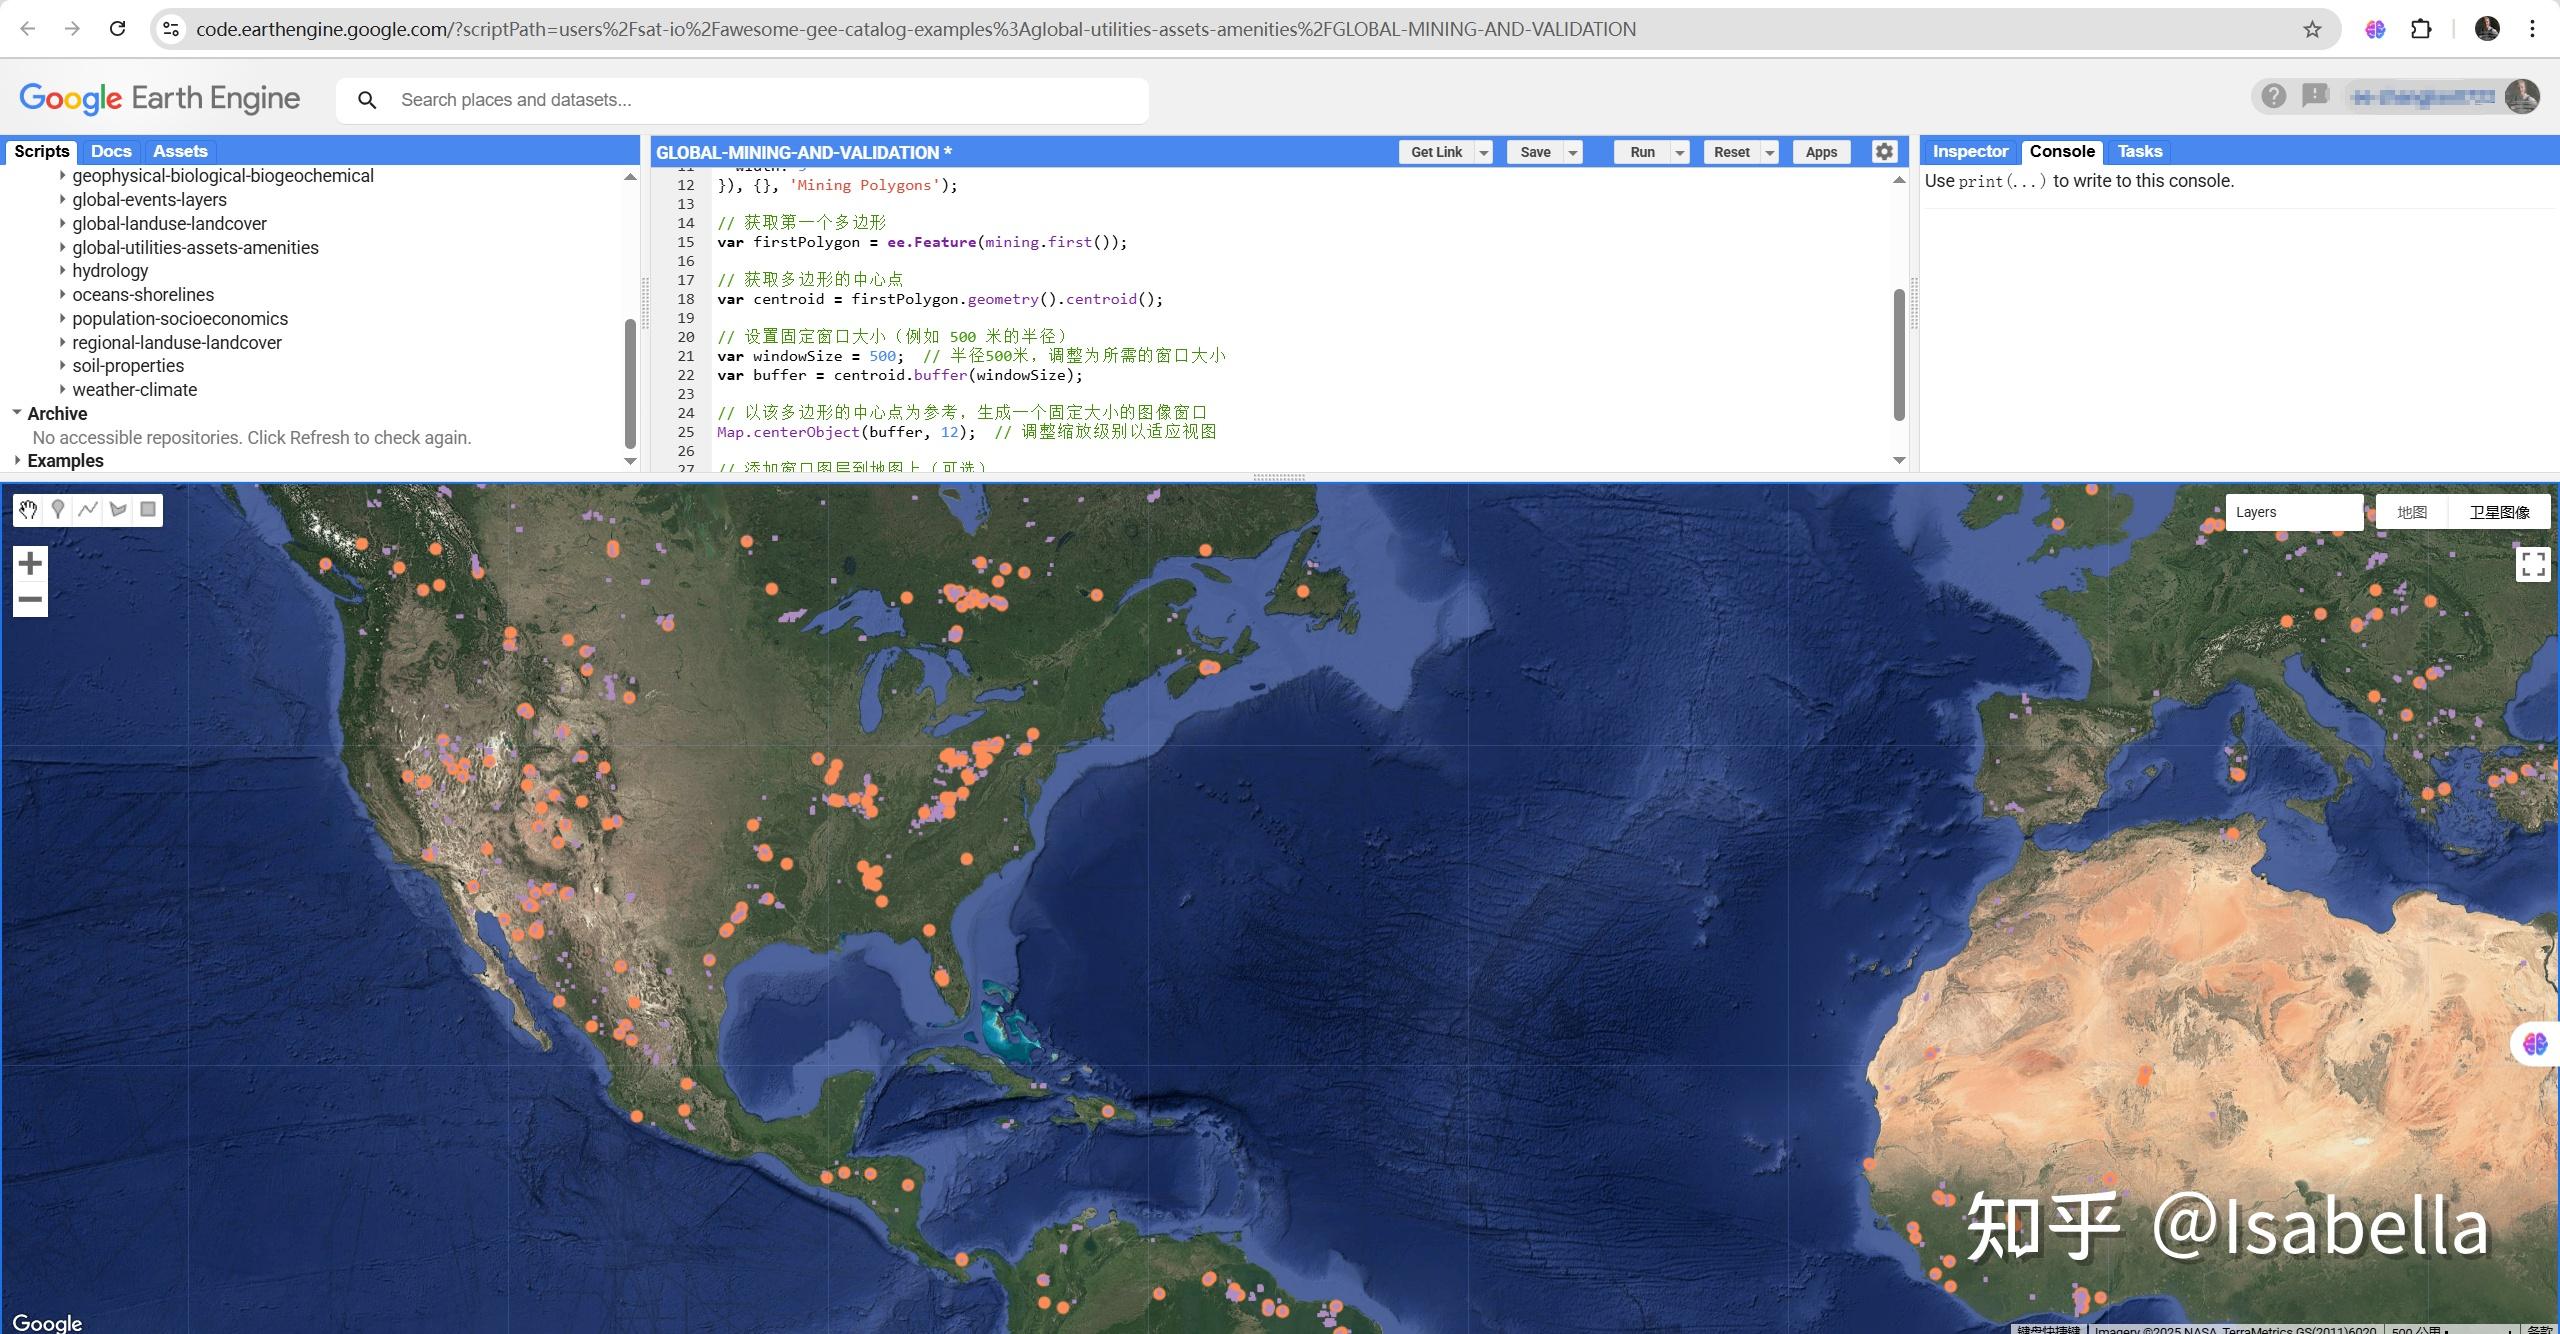Select the hand pan tool
The height and width of the screenshot is (1334, 2560).
28,510
